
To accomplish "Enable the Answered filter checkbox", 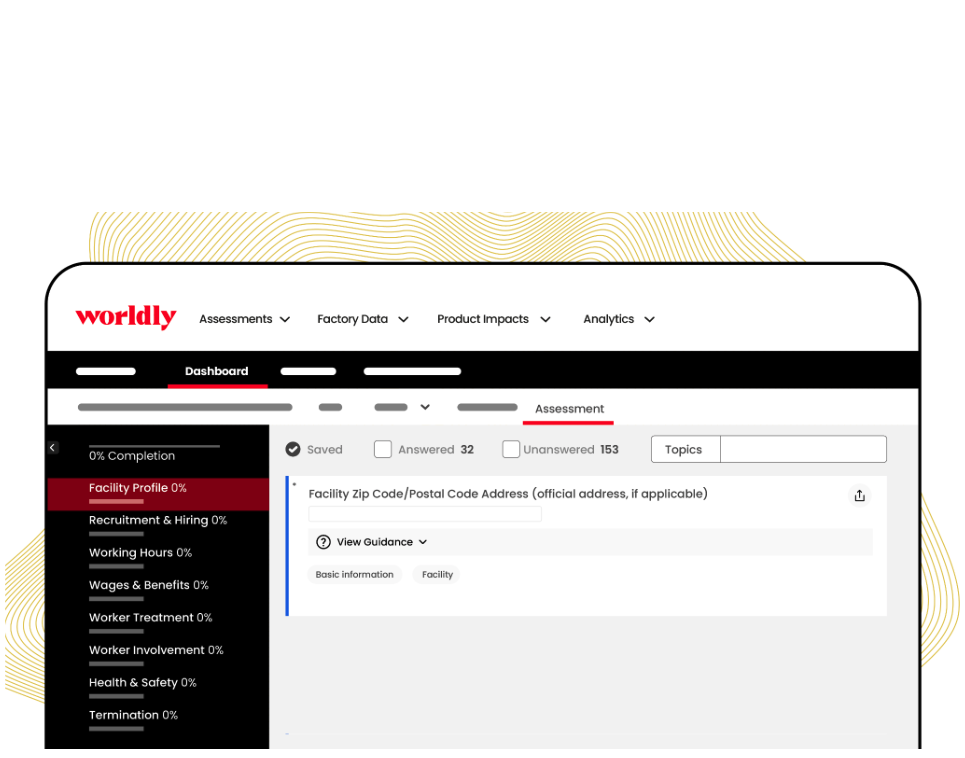I will [x=383, y=449].
